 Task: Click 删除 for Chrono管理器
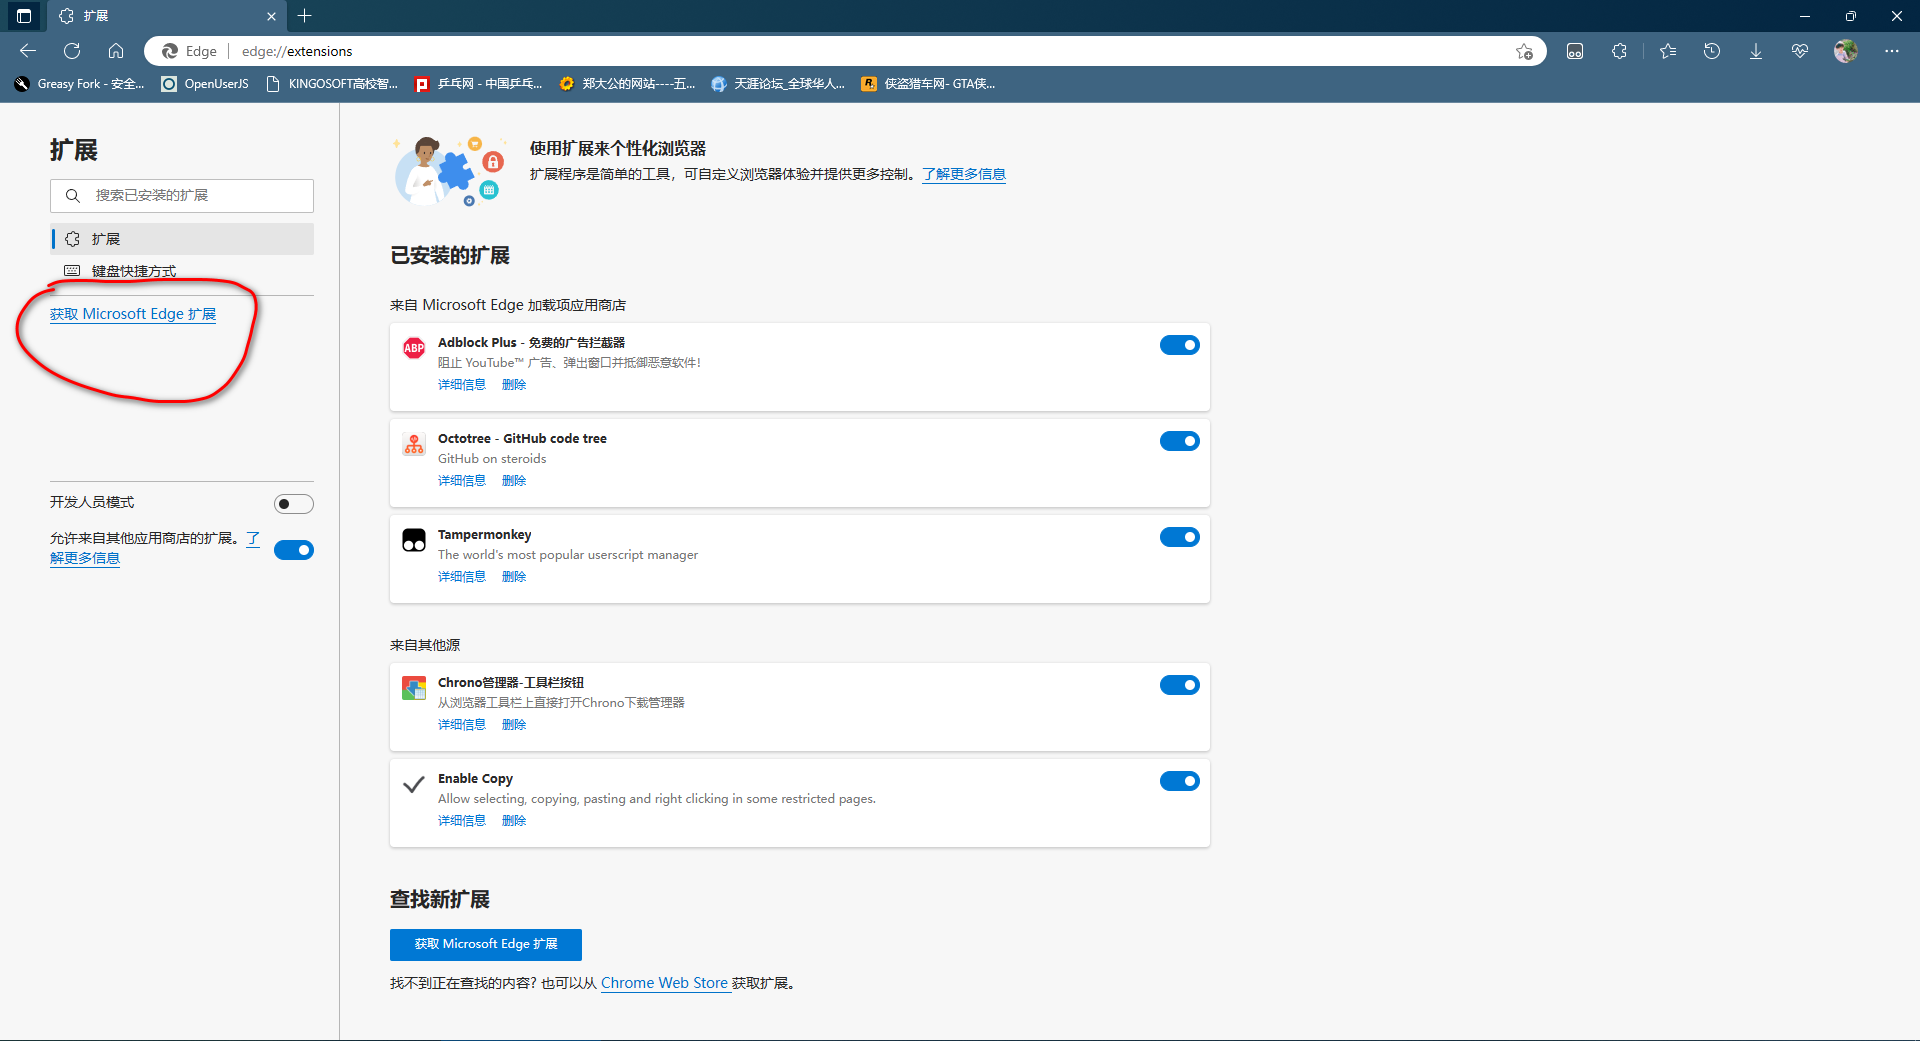pyautogui.click(x=514, y=725)
